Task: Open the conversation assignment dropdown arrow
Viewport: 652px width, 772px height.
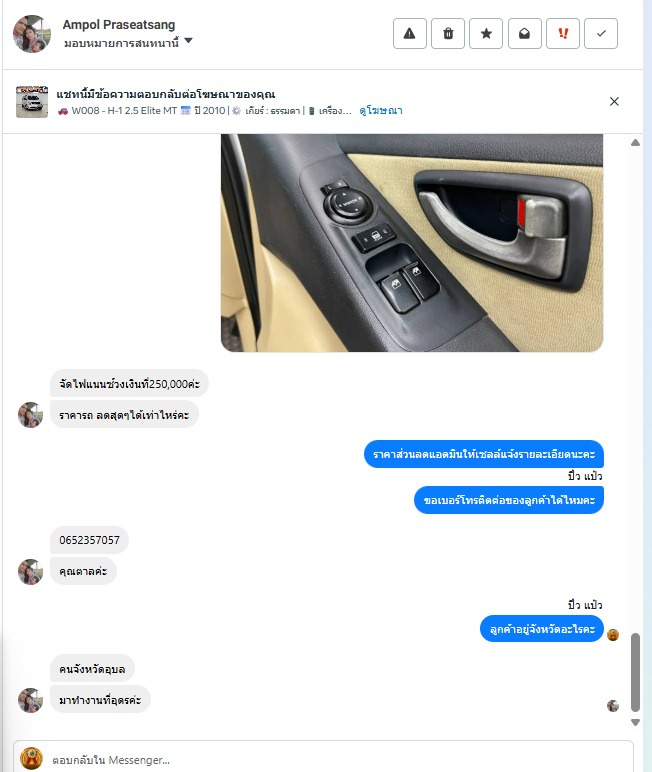Action: [x=189, y=41]
